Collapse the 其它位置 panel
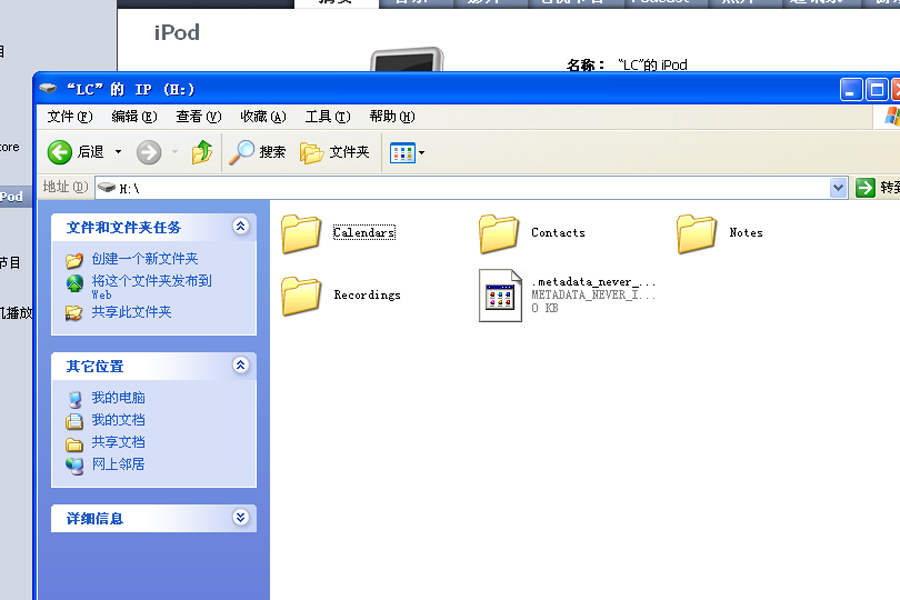 pyautogui.click(x=240, y=365)
